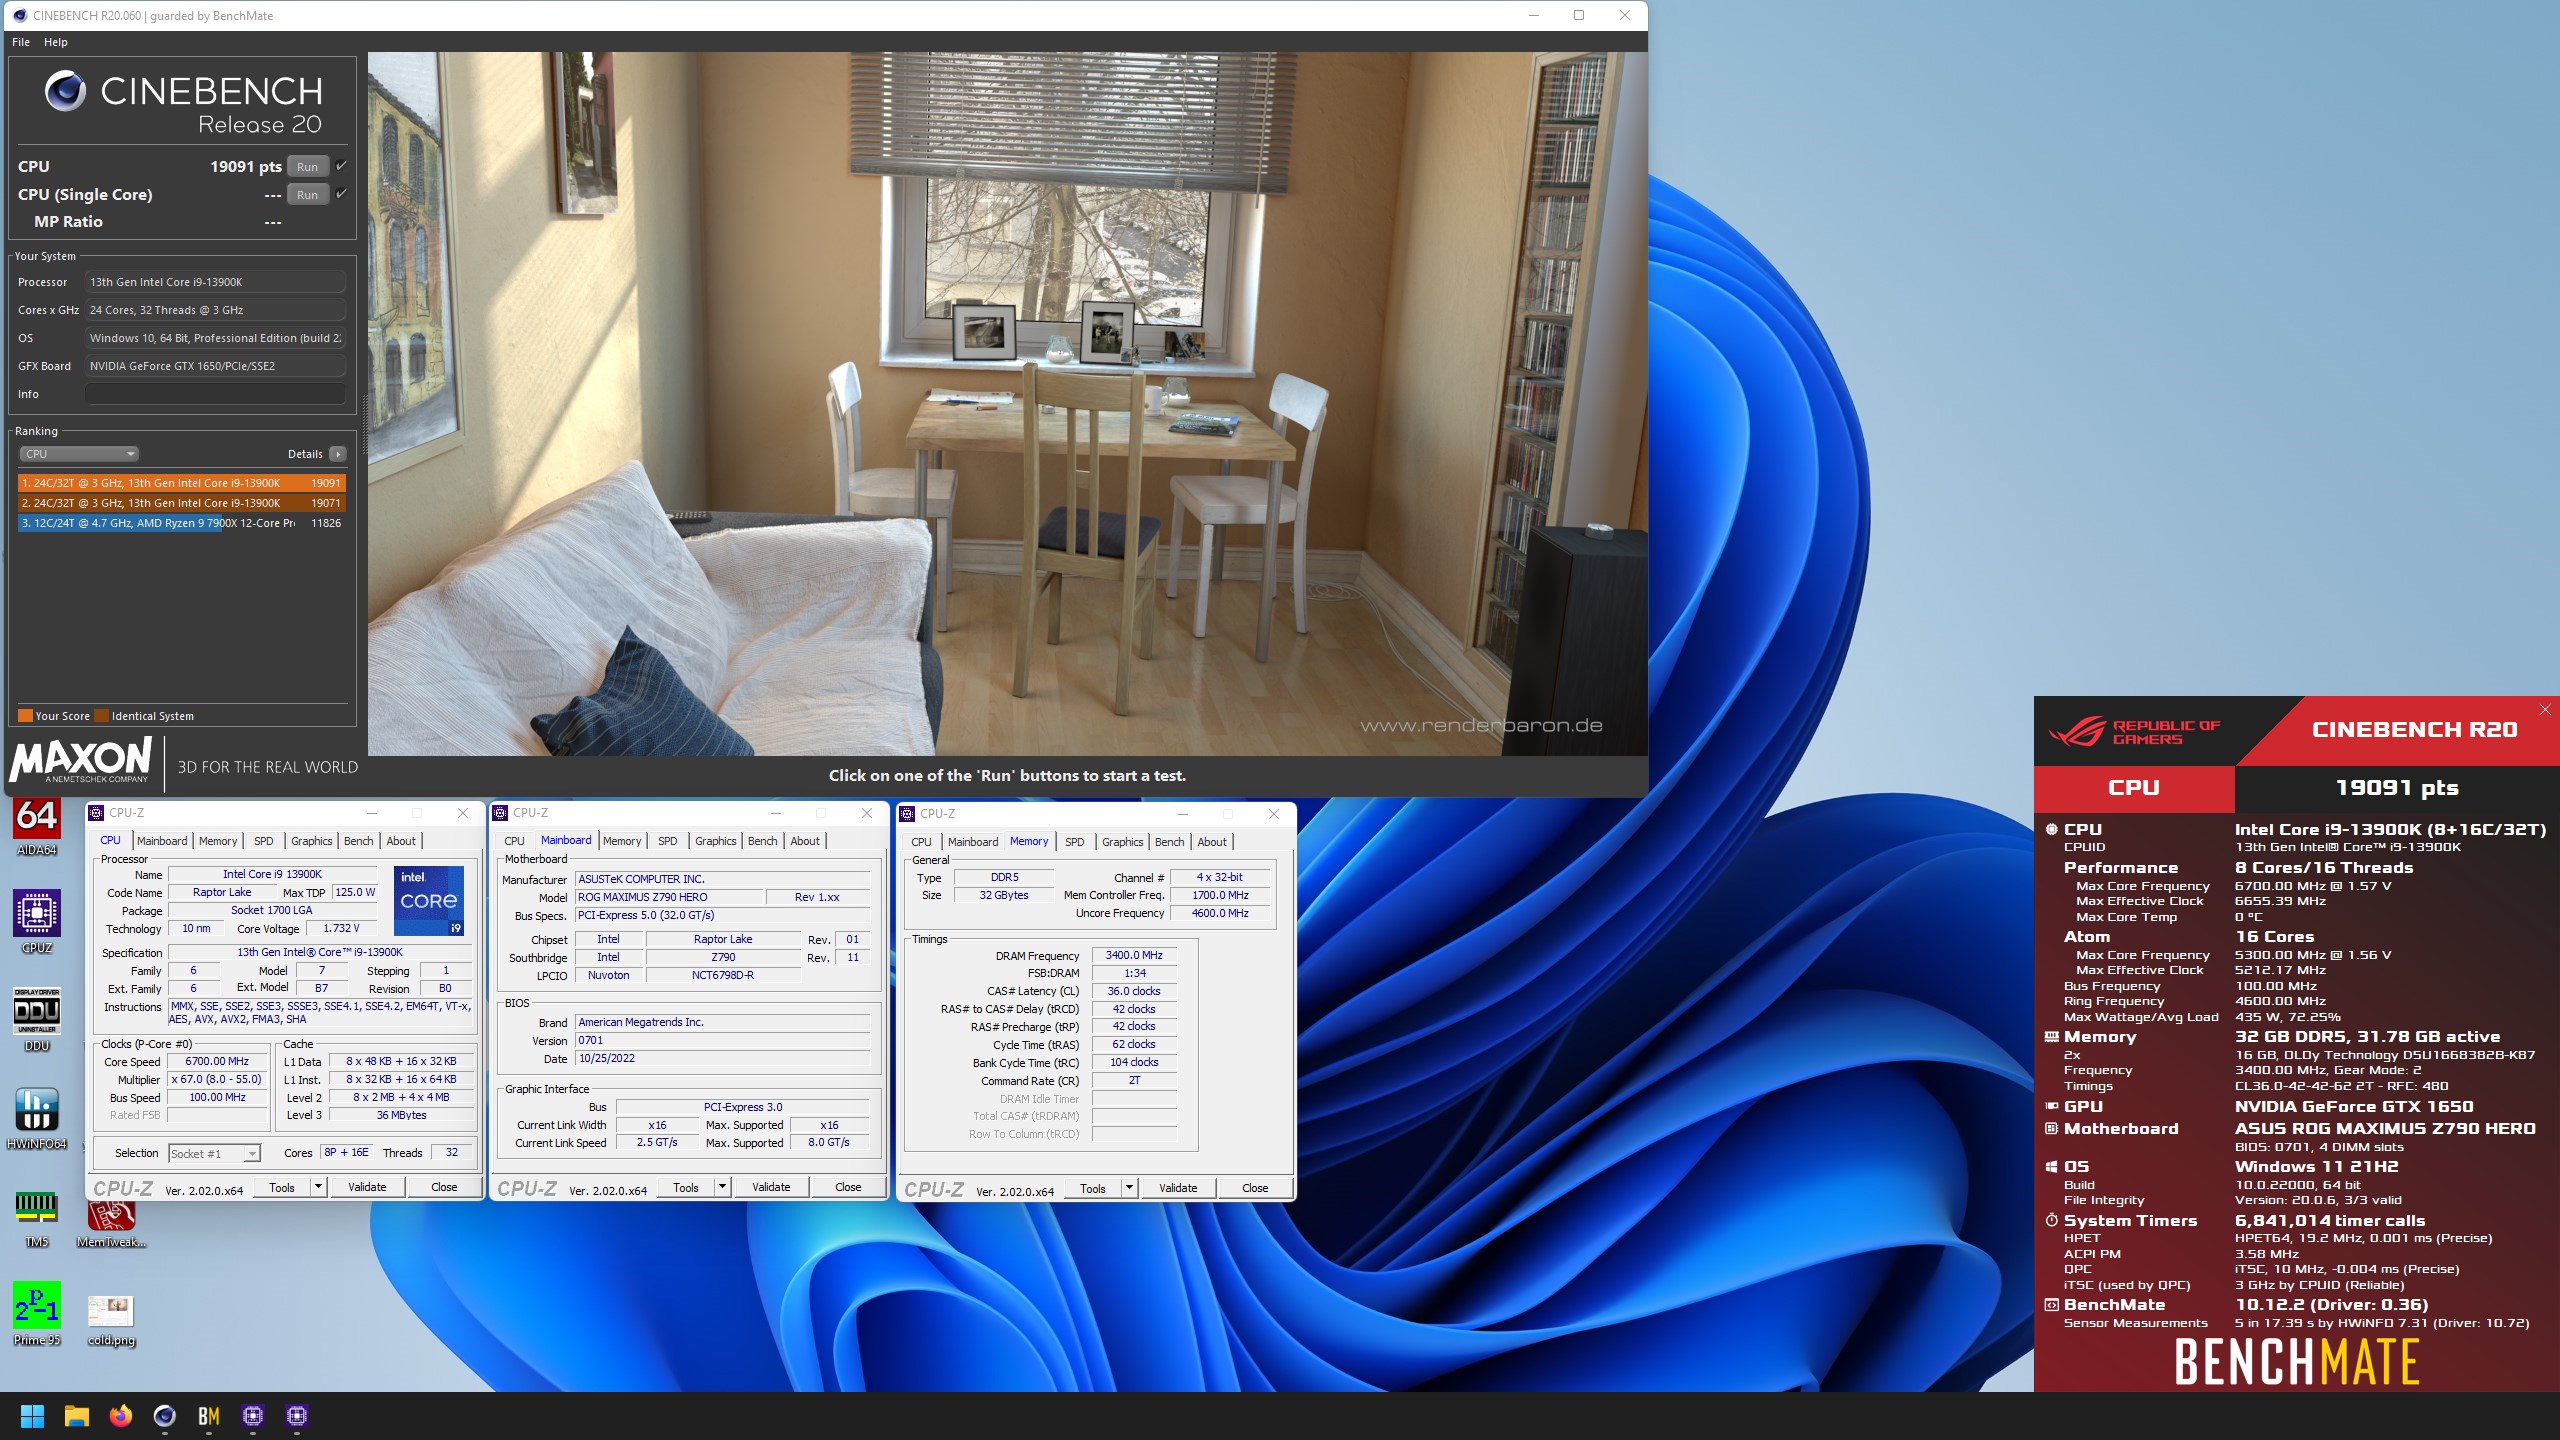Screen dimensions: 2560x1440
Task: Open the AIDA64 desktop shortcut
Action: 36,826
